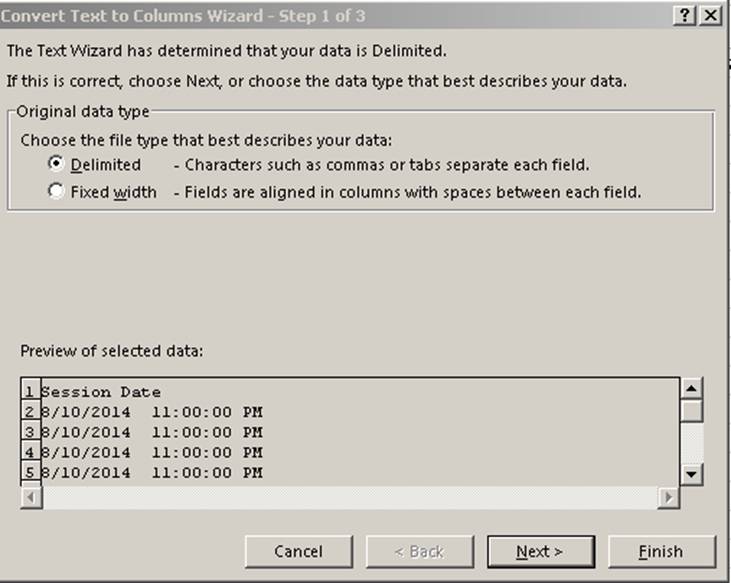Click the Help question mark button
Screen dimensions: 731x583
[685, 15]
